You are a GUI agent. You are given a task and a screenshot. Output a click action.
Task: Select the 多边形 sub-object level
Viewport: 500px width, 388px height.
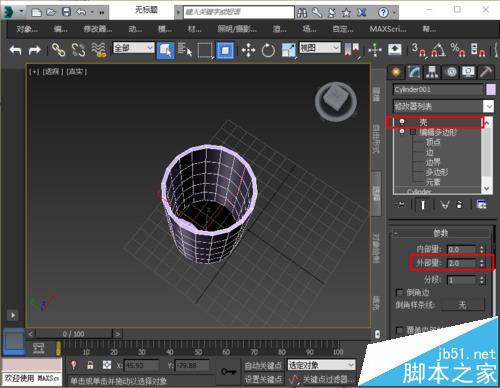pyautogui.click(x=437, y=172)
